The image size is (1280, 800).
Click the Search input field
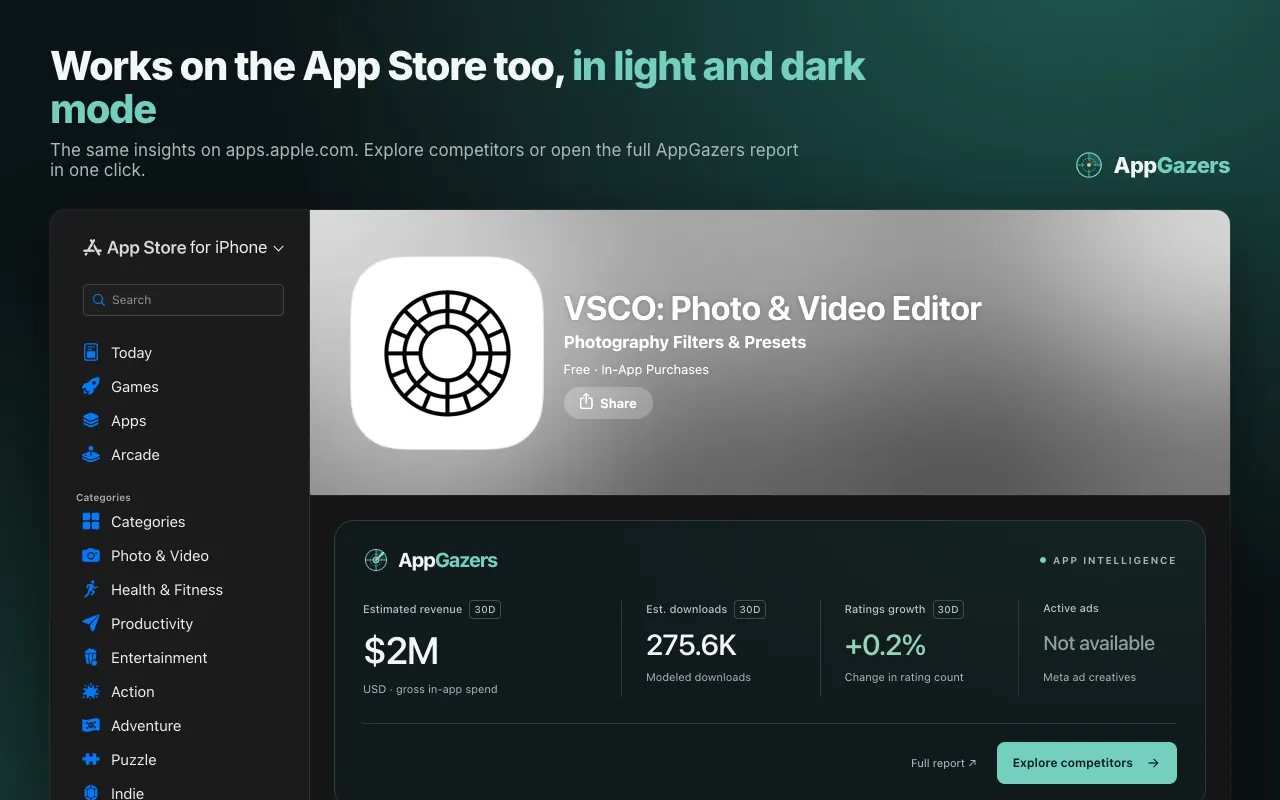[x=183, y=300]
